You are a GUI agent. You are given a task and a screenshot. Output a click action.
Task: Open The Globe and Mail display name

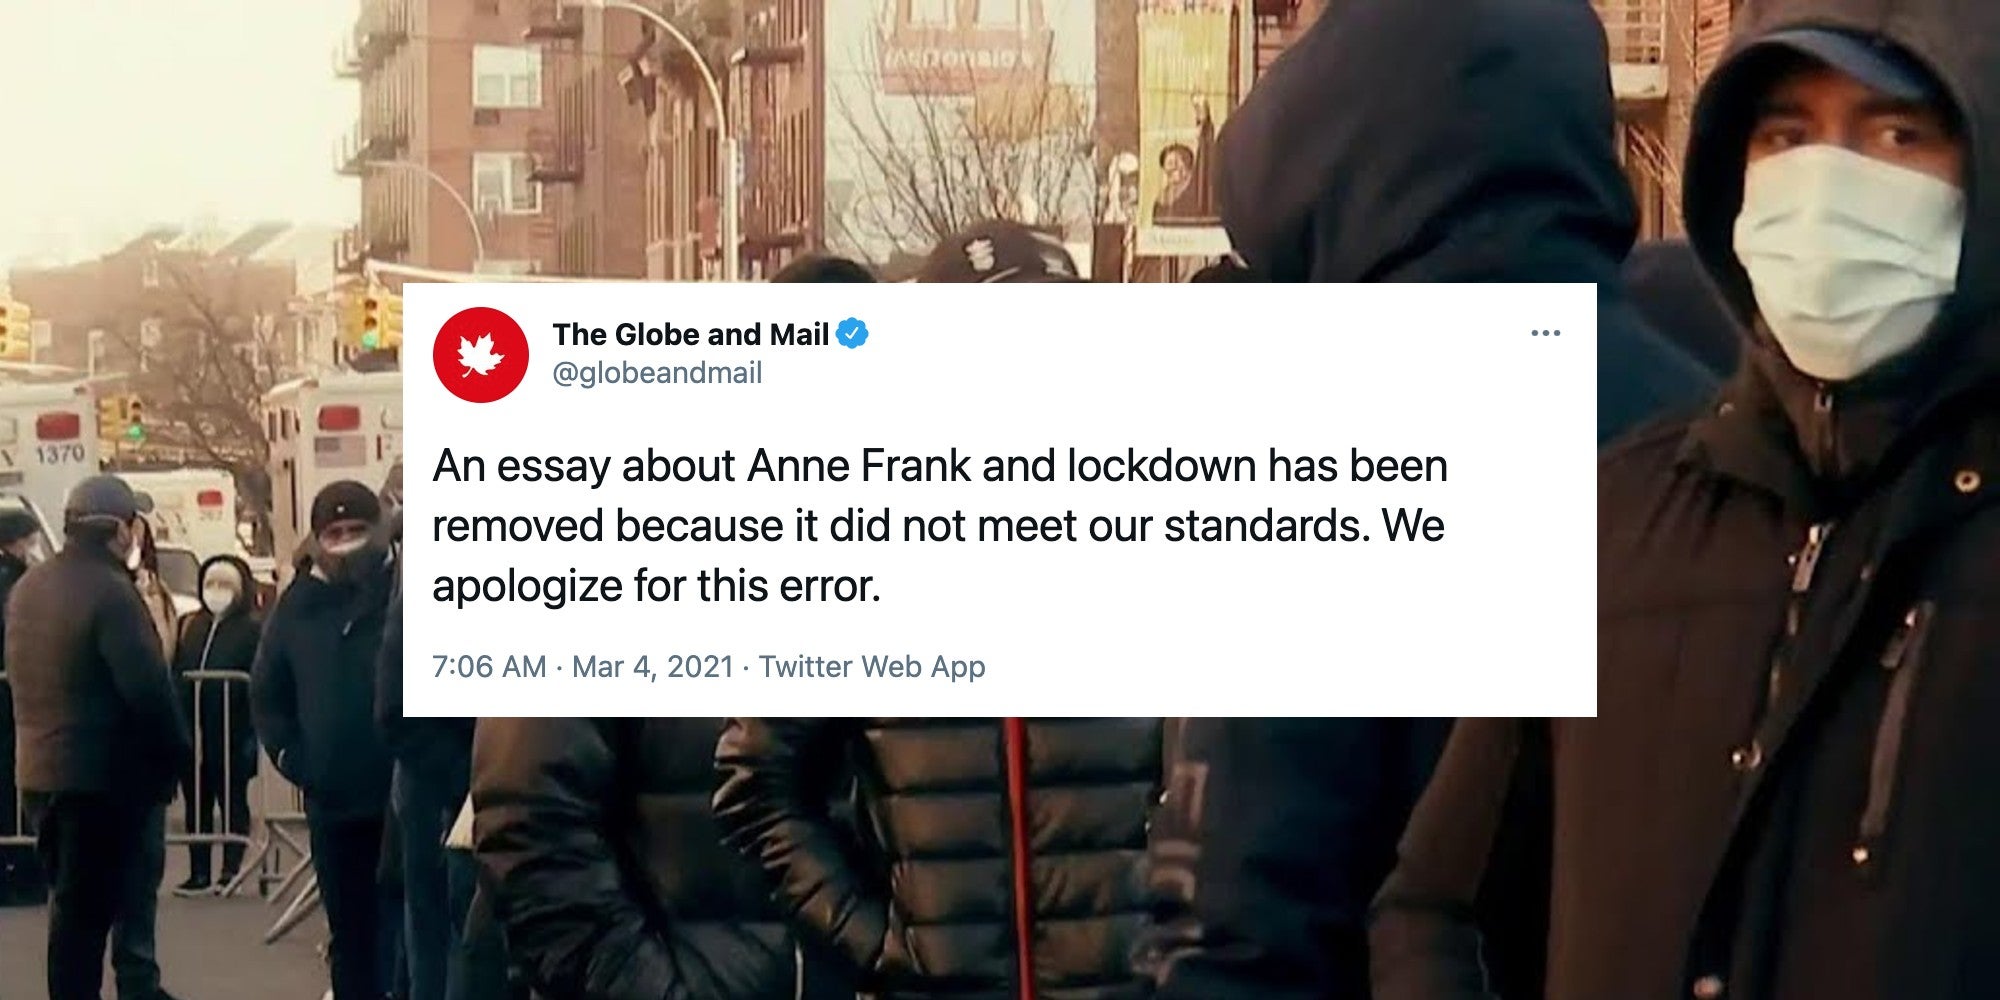click(690, 334)
